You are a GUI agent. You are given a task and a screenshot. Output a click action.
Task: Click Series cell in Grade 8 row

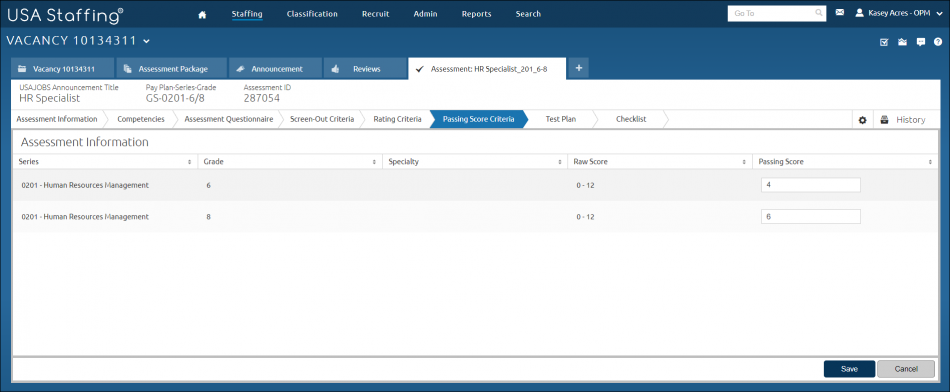click(85, 216)
